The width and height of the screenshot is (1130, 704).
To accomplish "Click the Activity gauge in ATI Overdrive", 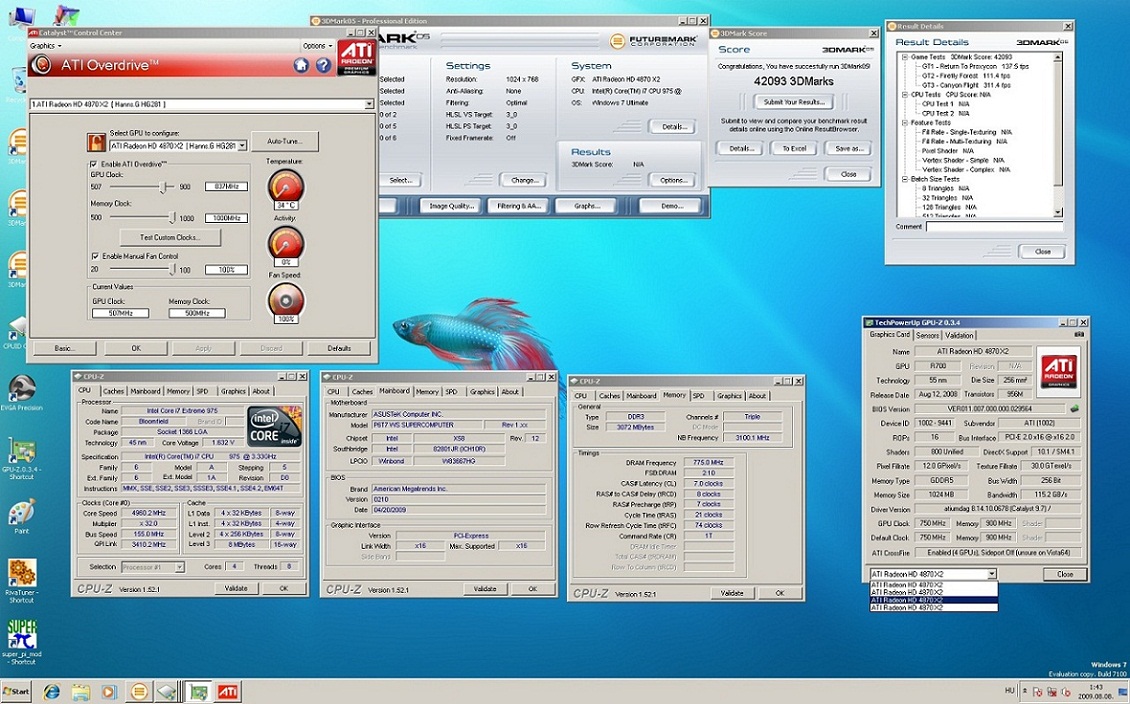I will [x=285, y=246].
